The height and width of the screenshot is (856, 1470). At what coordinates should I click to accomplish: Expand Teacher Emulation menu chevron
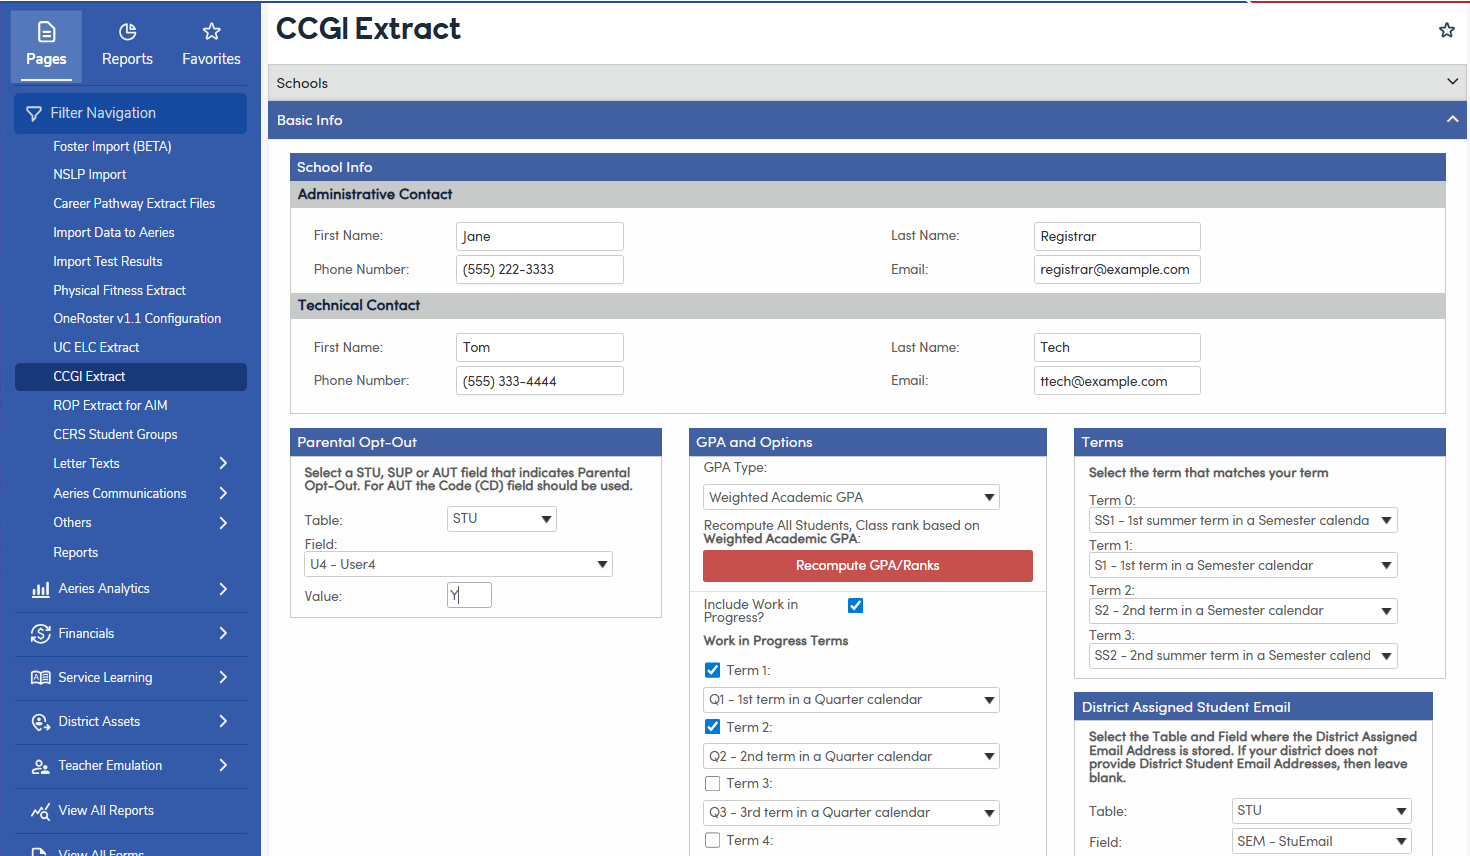point(223,765)
